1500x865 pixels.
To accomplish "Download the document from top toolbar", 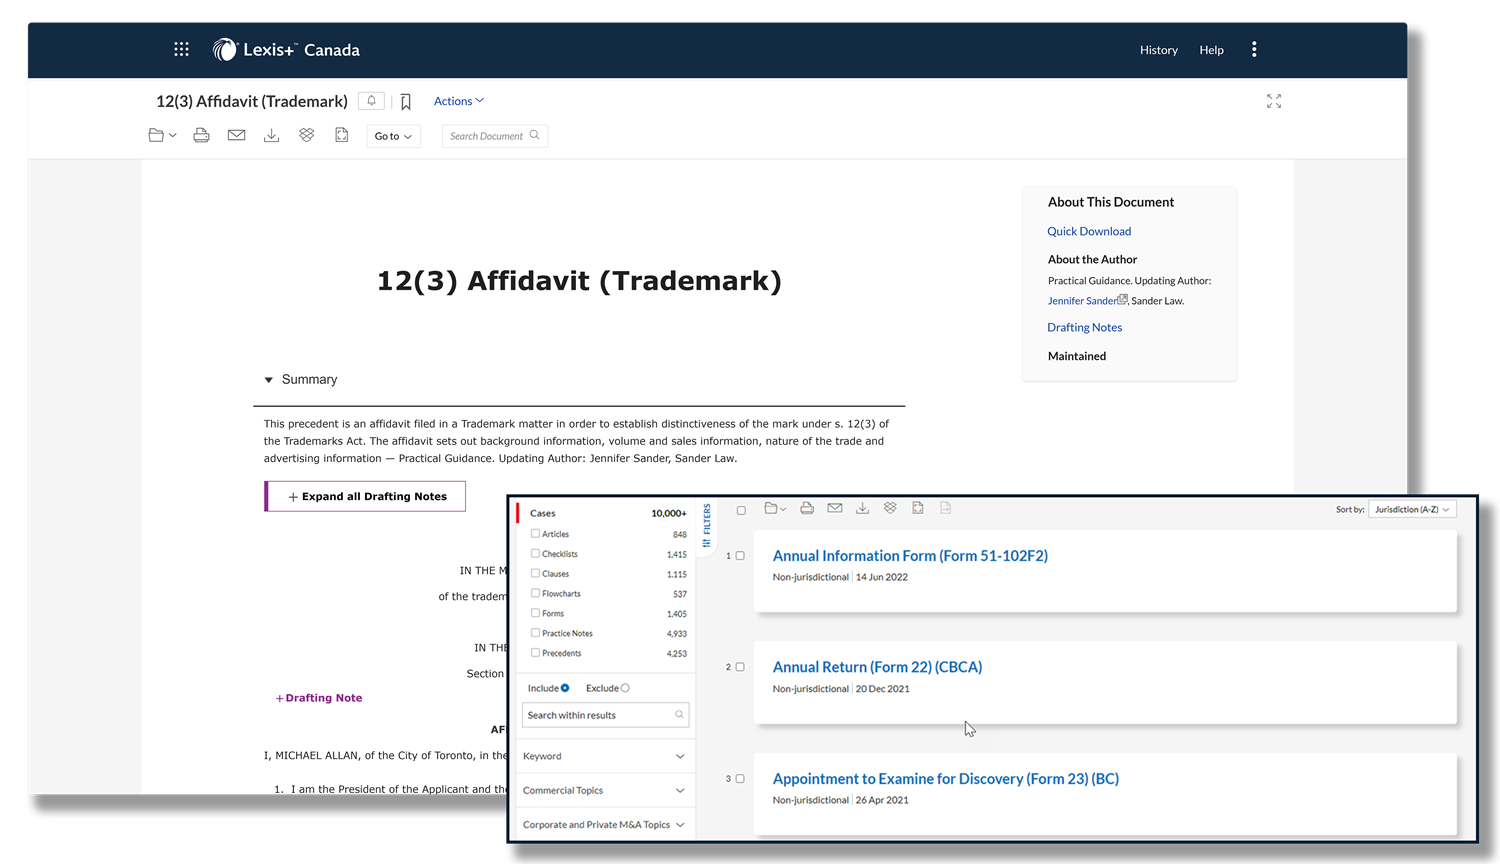I will pos(271,135).
